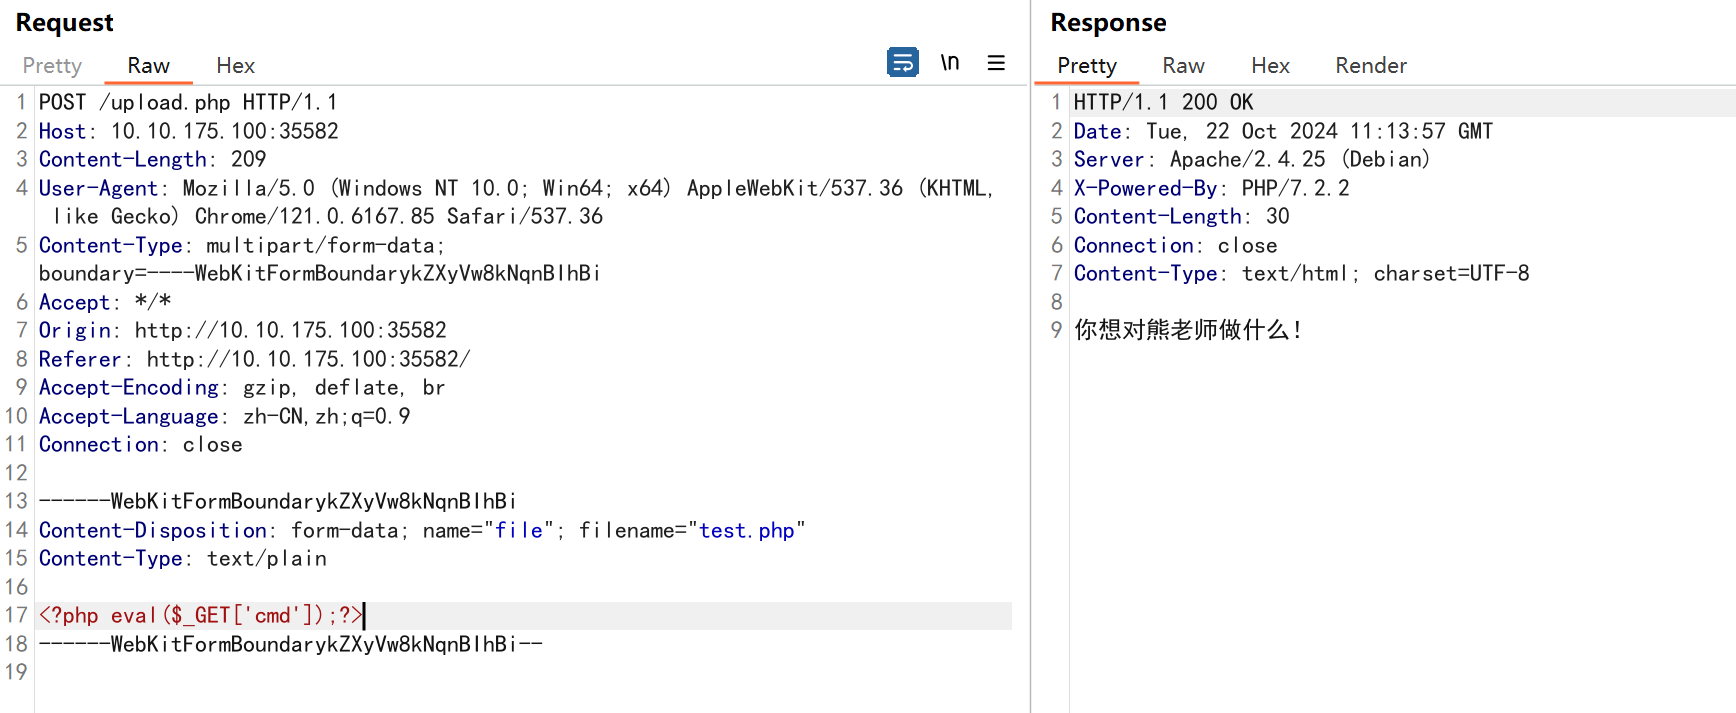Click the Response panel title
Screen dimensions: 1736x713
1109,23
